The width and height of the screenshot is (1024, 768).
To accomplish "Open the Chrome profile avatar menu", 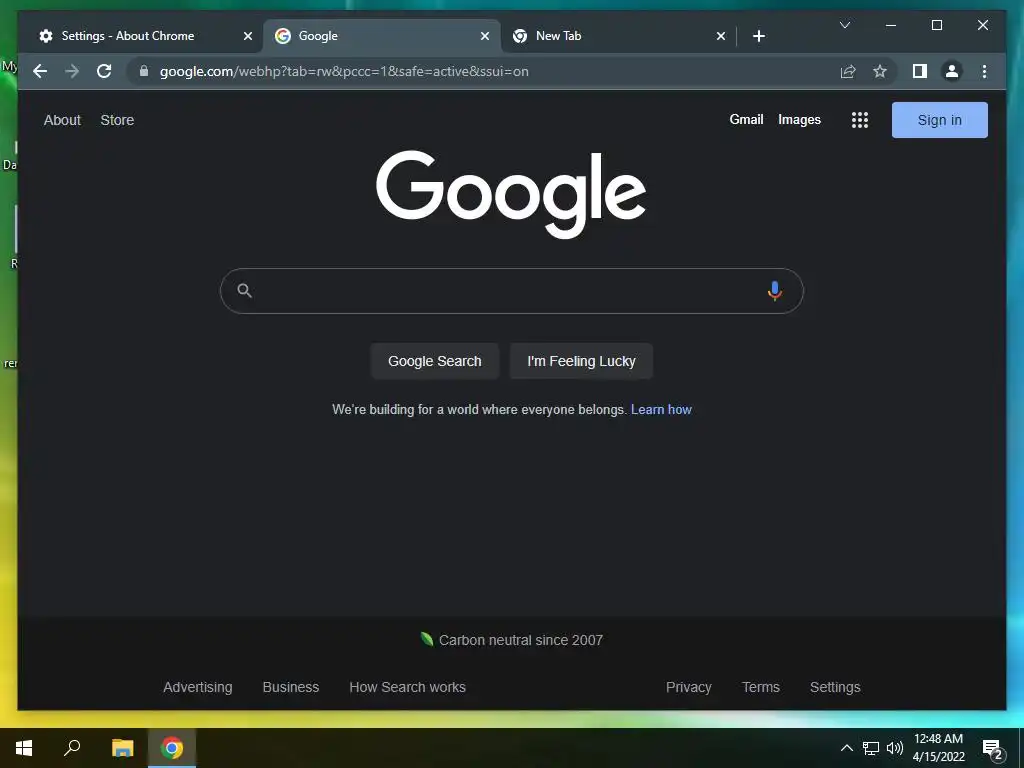I will pyautogui.click(x=952, y=71).
